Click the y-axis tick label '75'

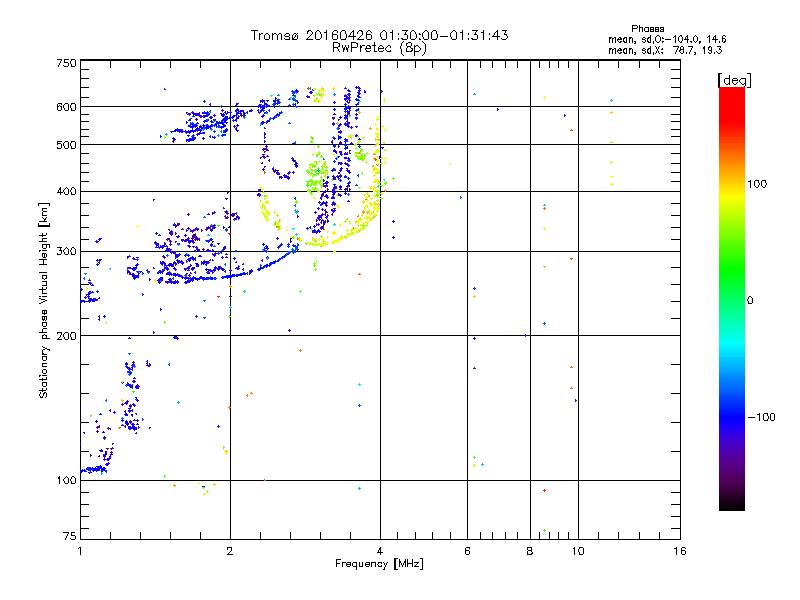tap(70, 536)
